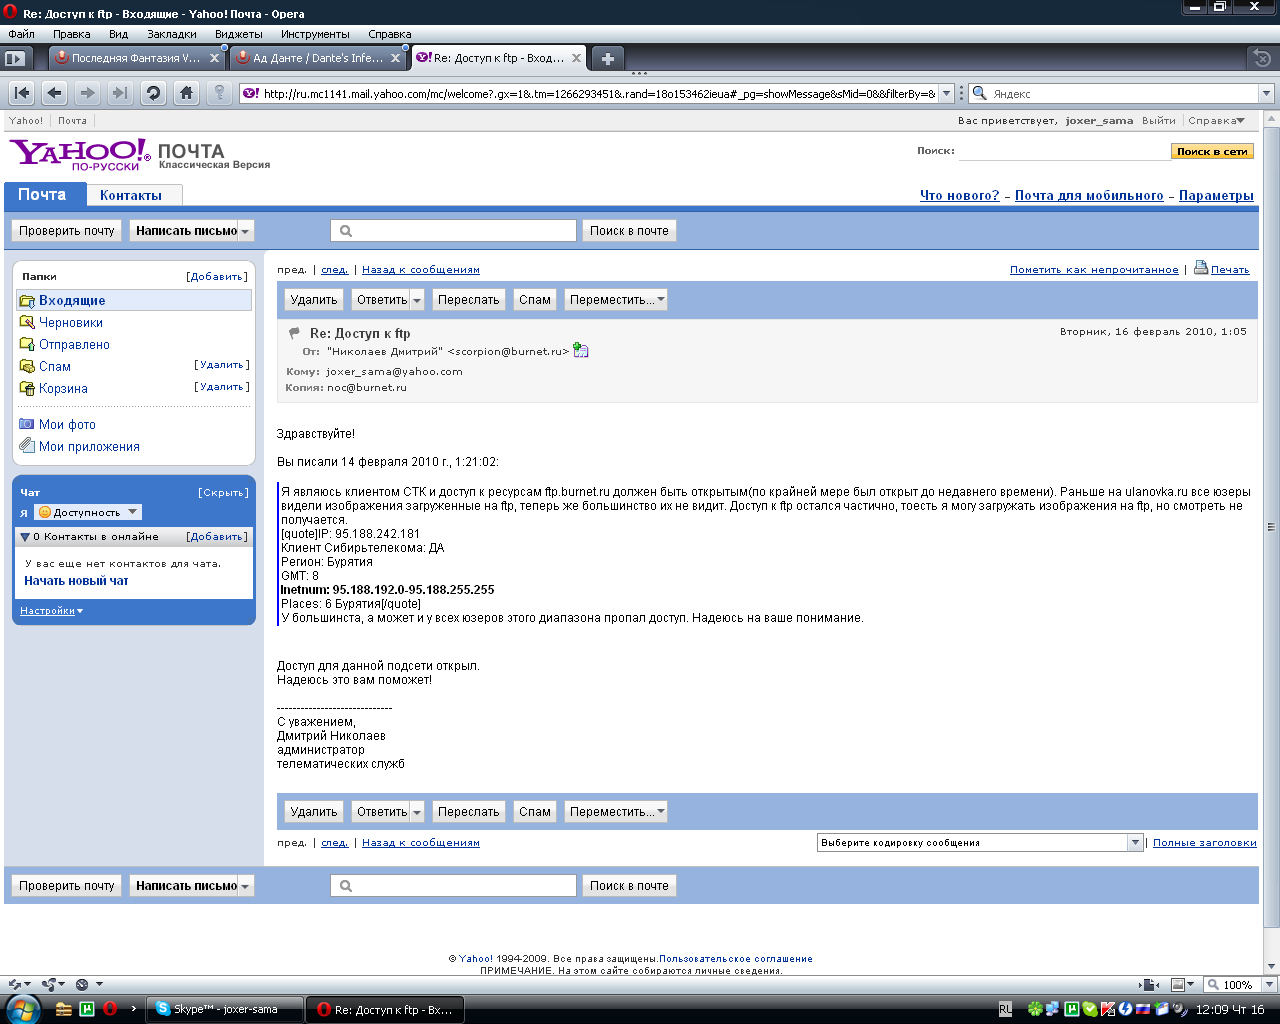Click the Russian flag tray icon
The image size is (1280, 1024).
1143,1009
